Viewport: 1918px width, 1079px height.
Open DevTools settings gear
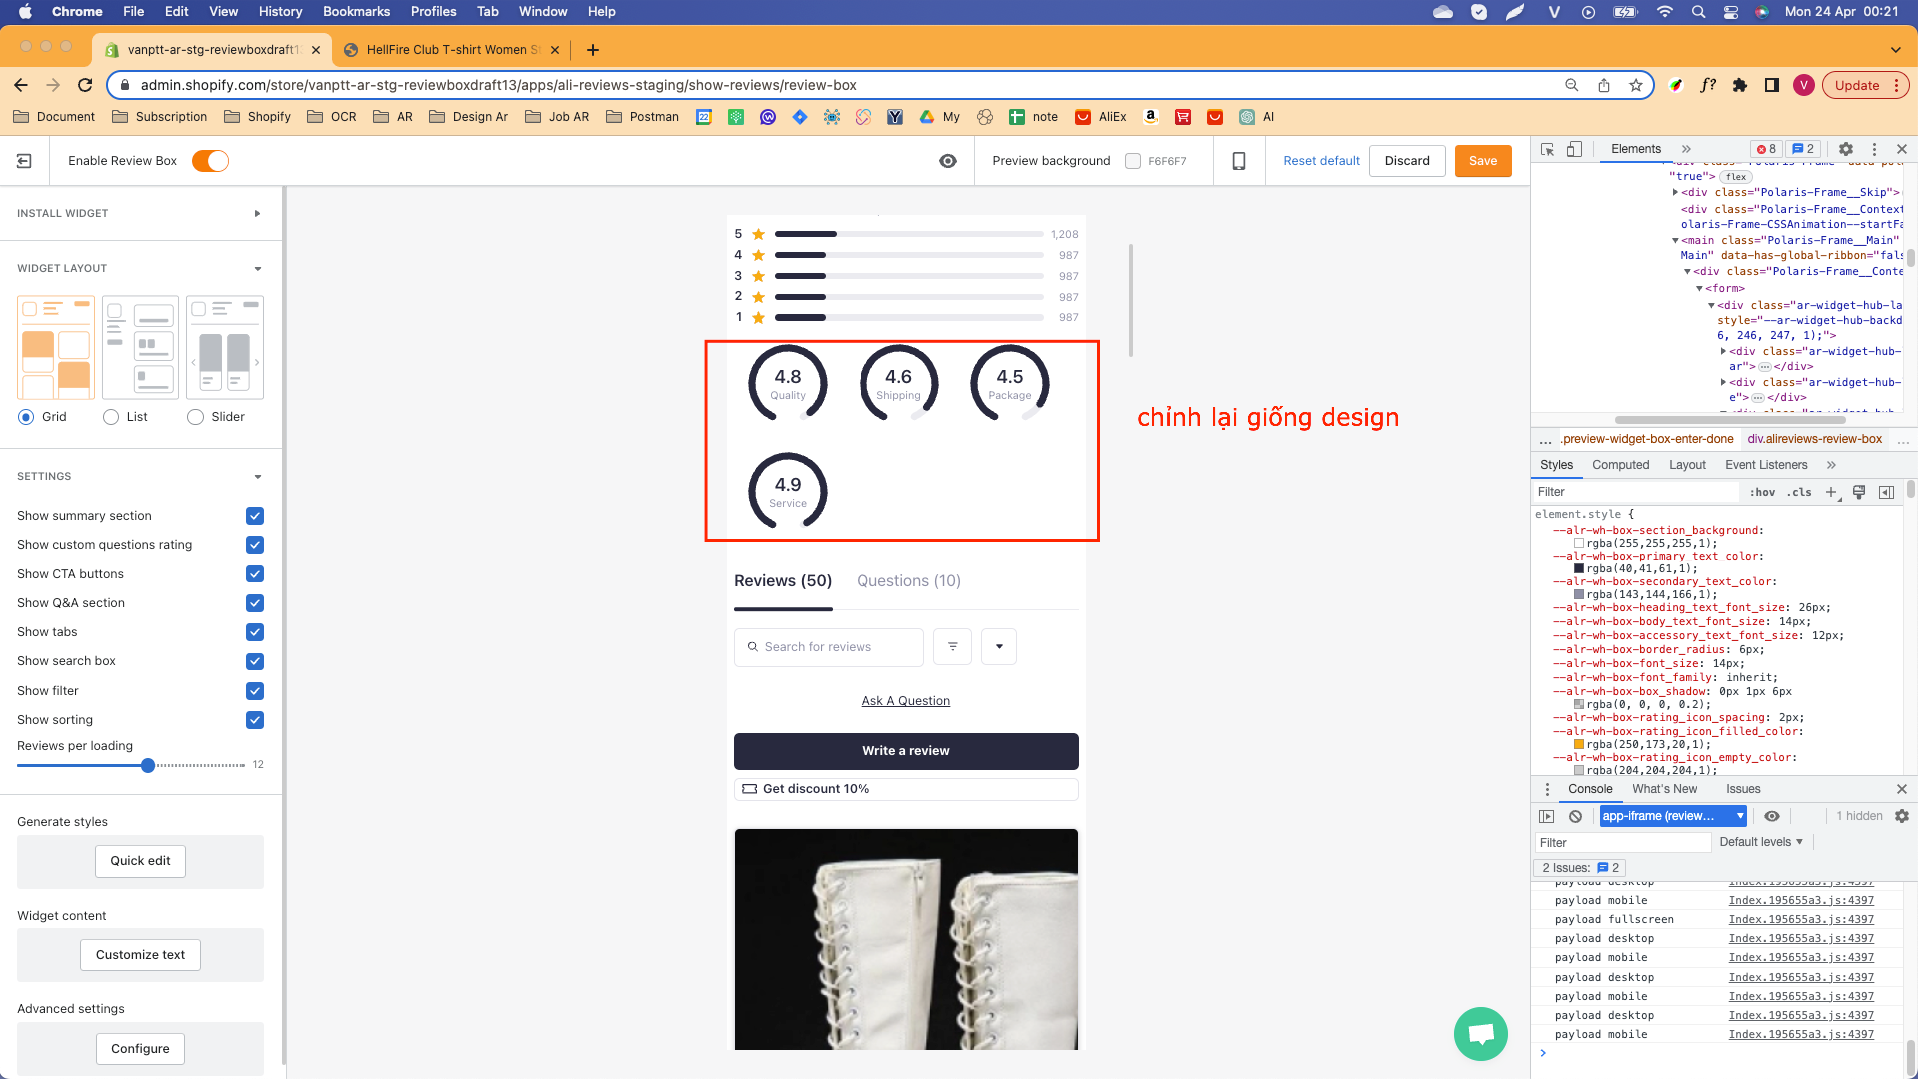pos(1845,149)
